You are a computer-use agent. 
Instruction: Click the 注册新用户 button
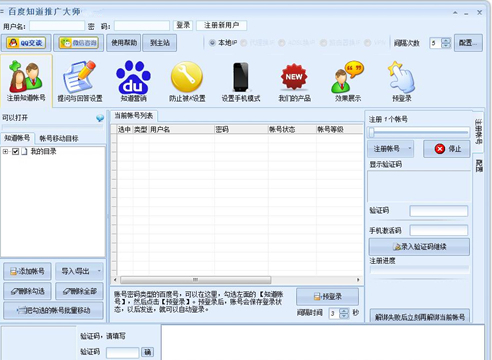click(221, 25)
